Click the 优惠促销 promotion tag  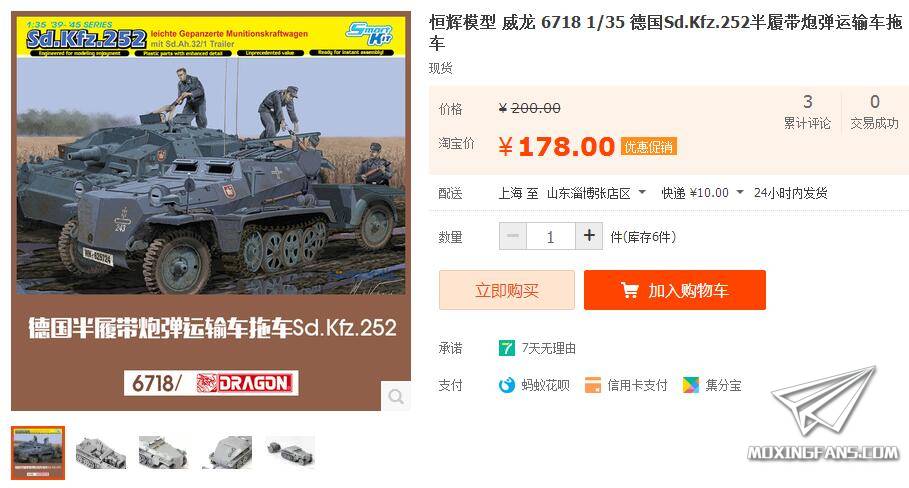[649, 147]
